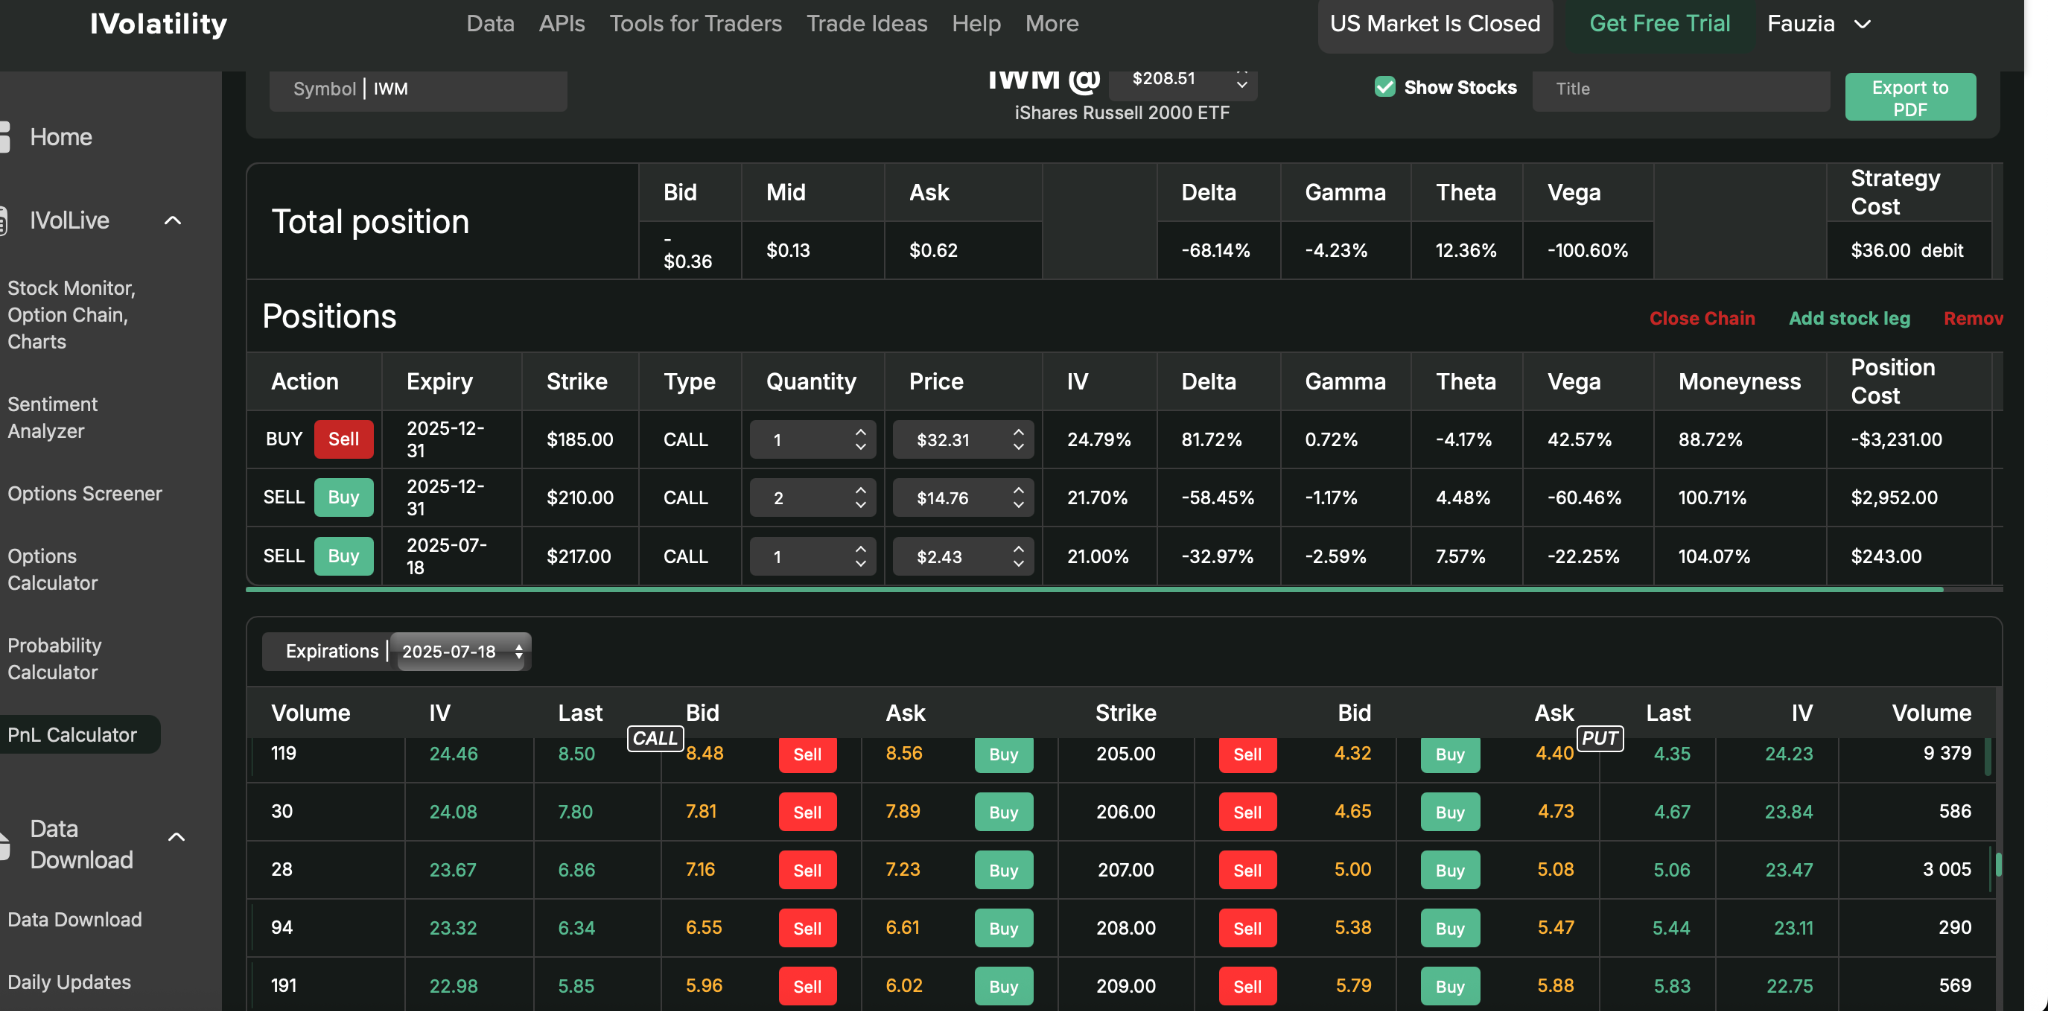This screenshot has height=1011, width=2048.
Task: Click Add stock leg link
Action: (1849, 318)
